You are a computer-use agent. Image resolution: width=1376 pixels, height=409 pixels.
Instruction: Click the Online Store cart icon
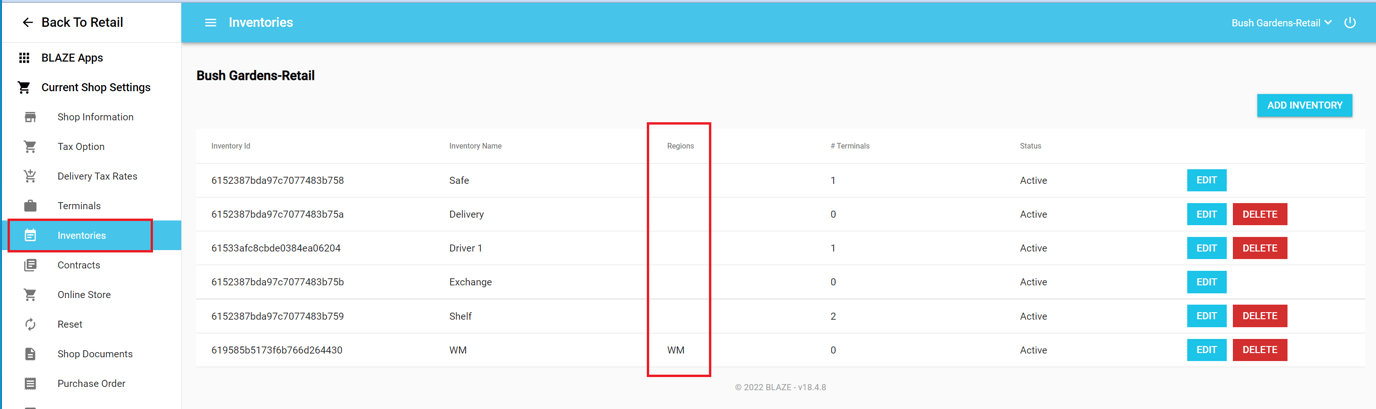point(30,295)
